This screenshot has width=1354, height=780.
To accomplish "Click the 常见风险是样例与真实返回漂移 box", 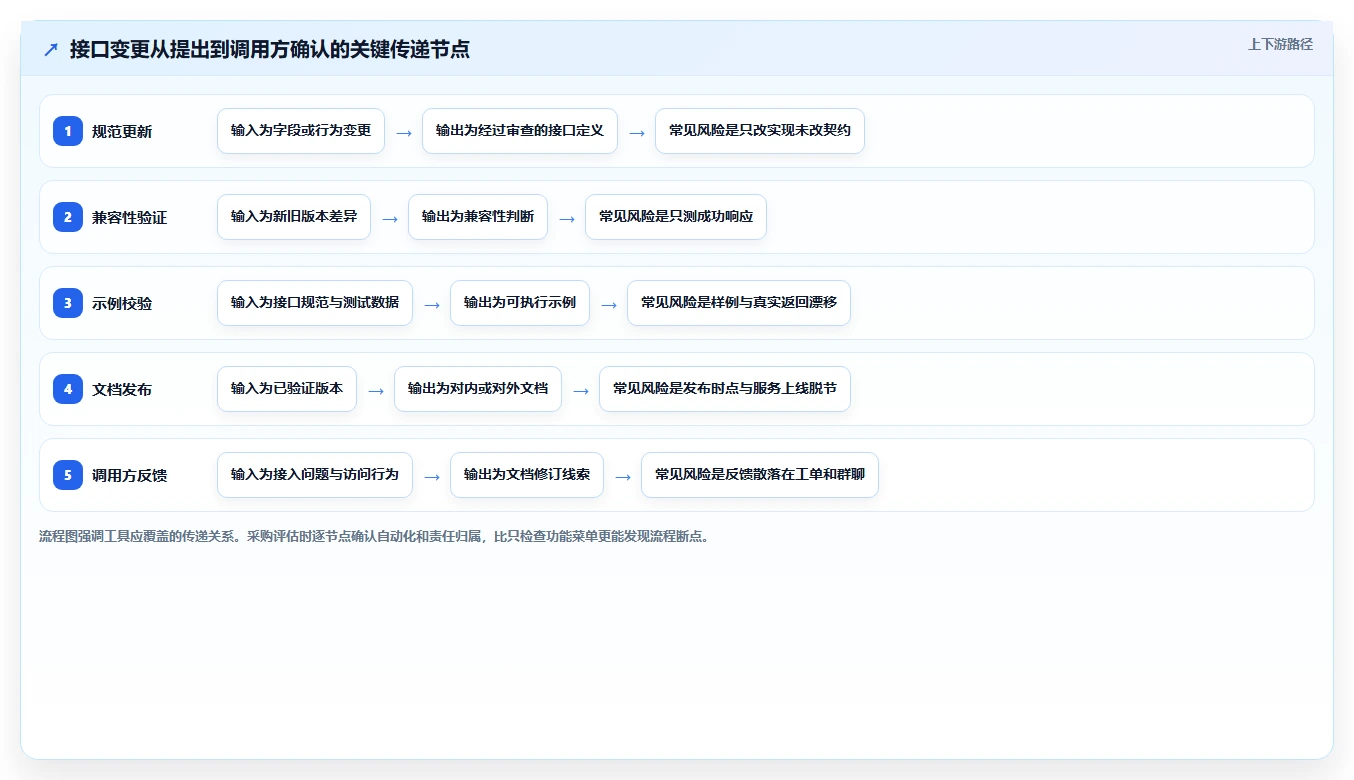I will (739, 303).
